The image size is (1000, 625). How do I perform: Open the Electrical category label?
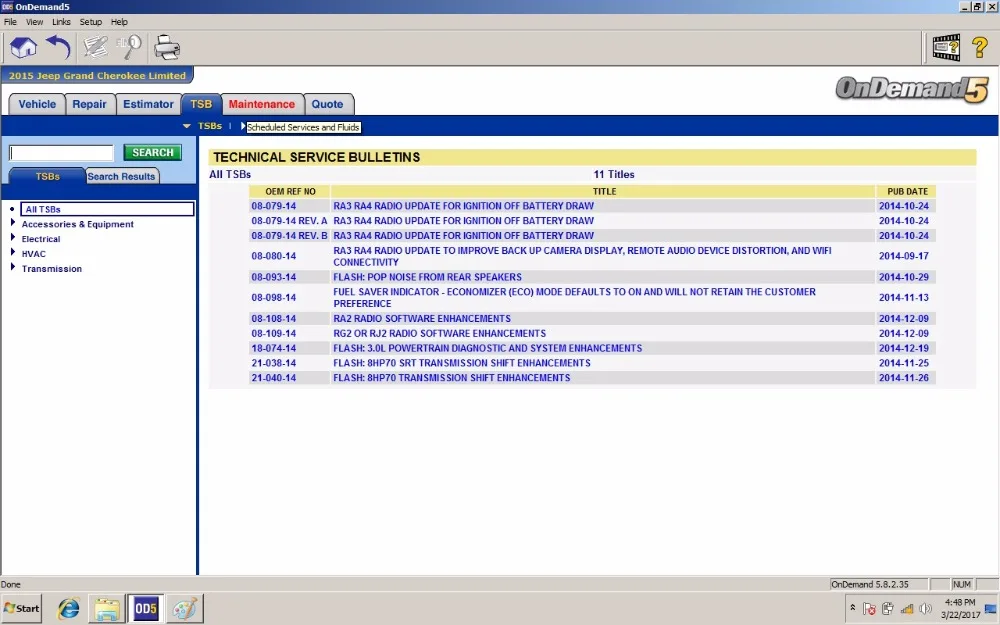click(x=41, y=239)
